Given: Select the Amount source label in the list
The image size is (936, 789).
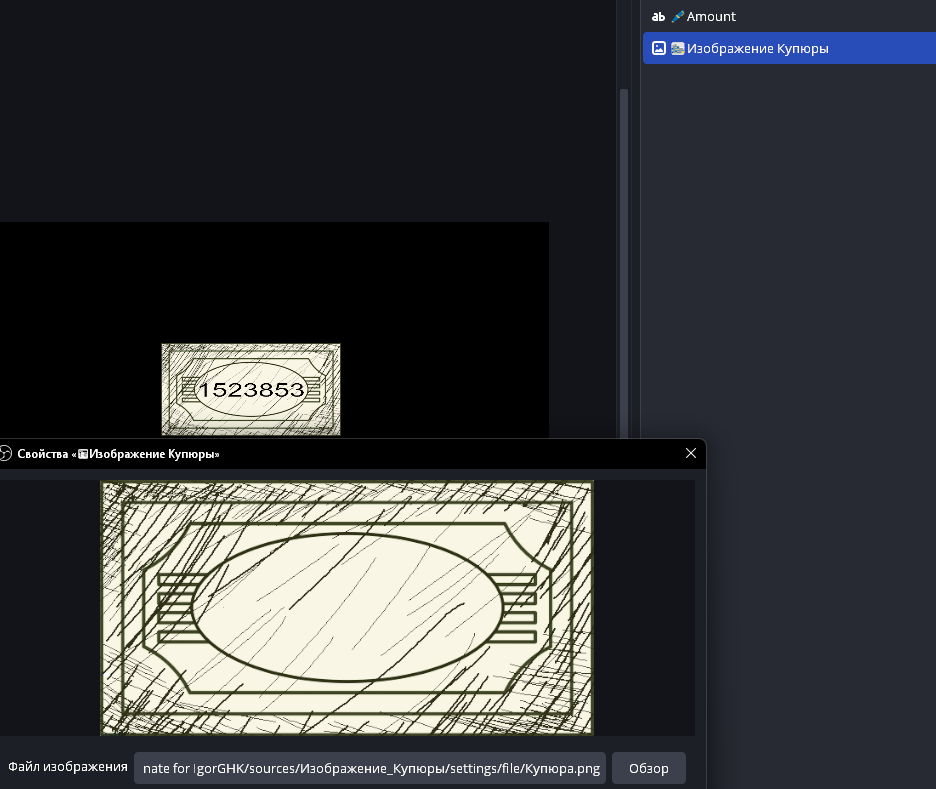Looking at the screenshot, I should pyautogui.click(x=711, y=17).
